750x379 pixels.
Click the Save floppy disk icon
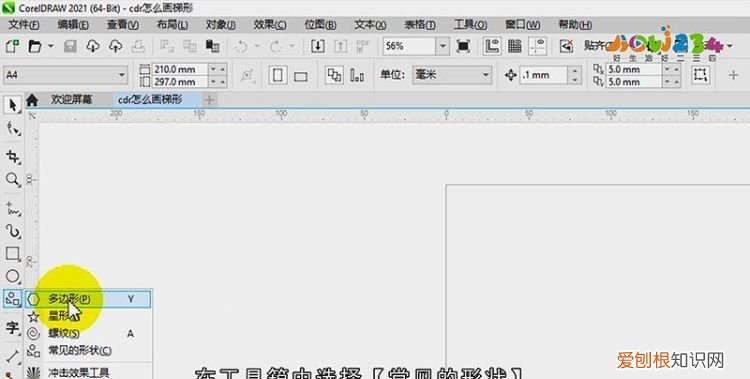point(70,46)
